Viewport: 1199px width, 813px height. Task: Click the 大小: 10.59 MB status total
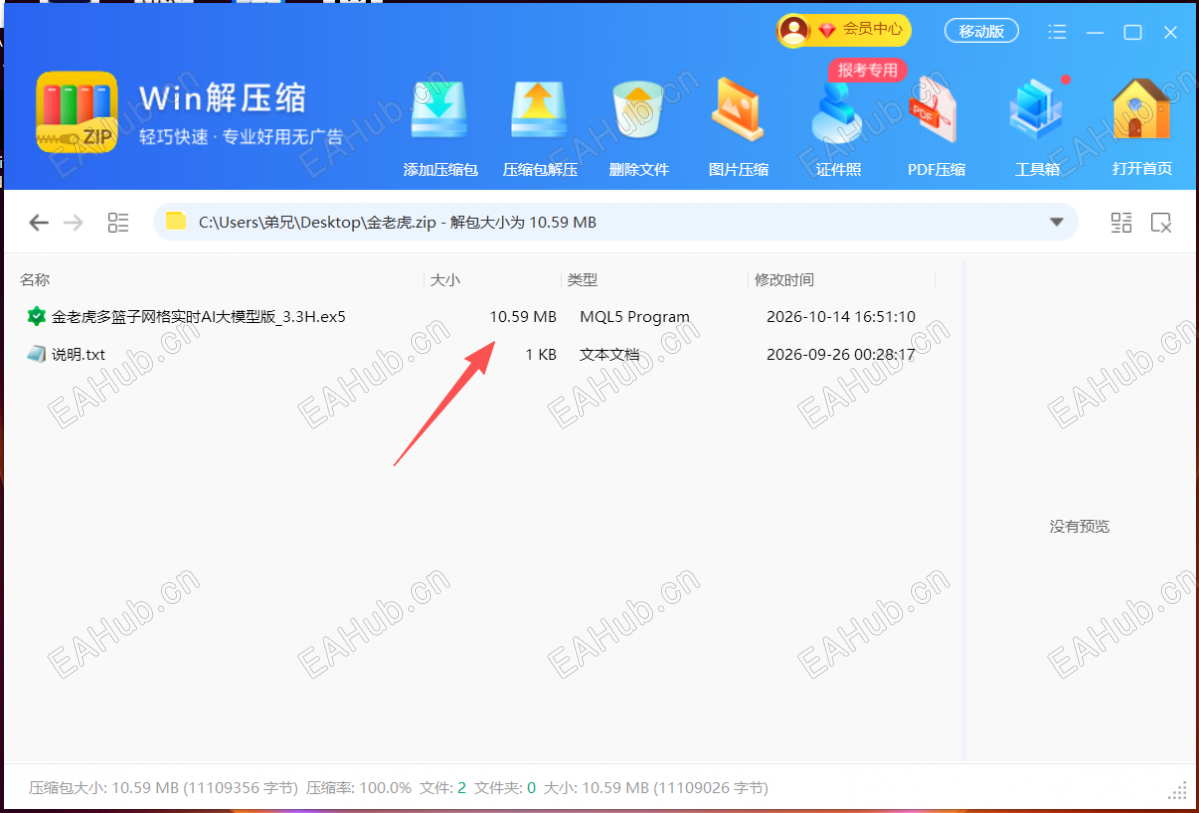656,788
